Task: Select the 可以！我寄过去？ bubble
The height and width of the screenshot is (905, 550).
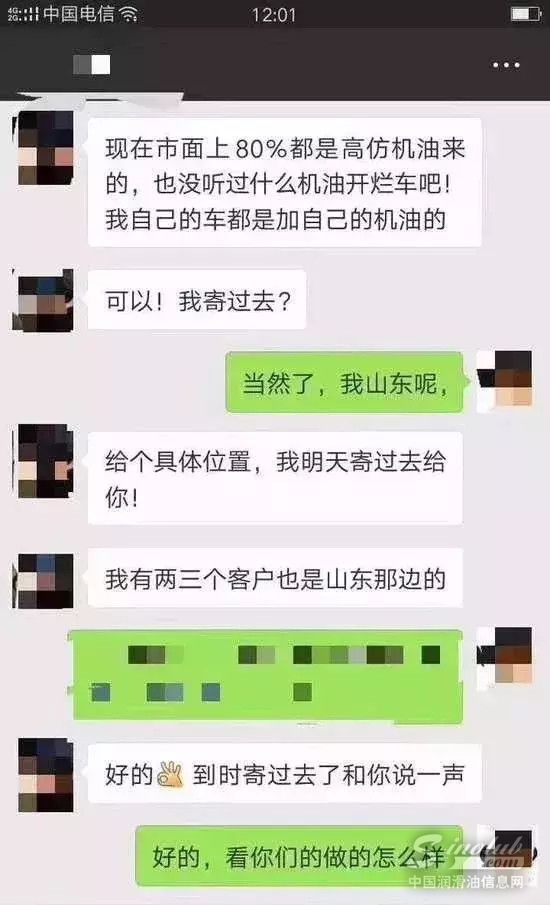Action: click(x=197, y=300)
